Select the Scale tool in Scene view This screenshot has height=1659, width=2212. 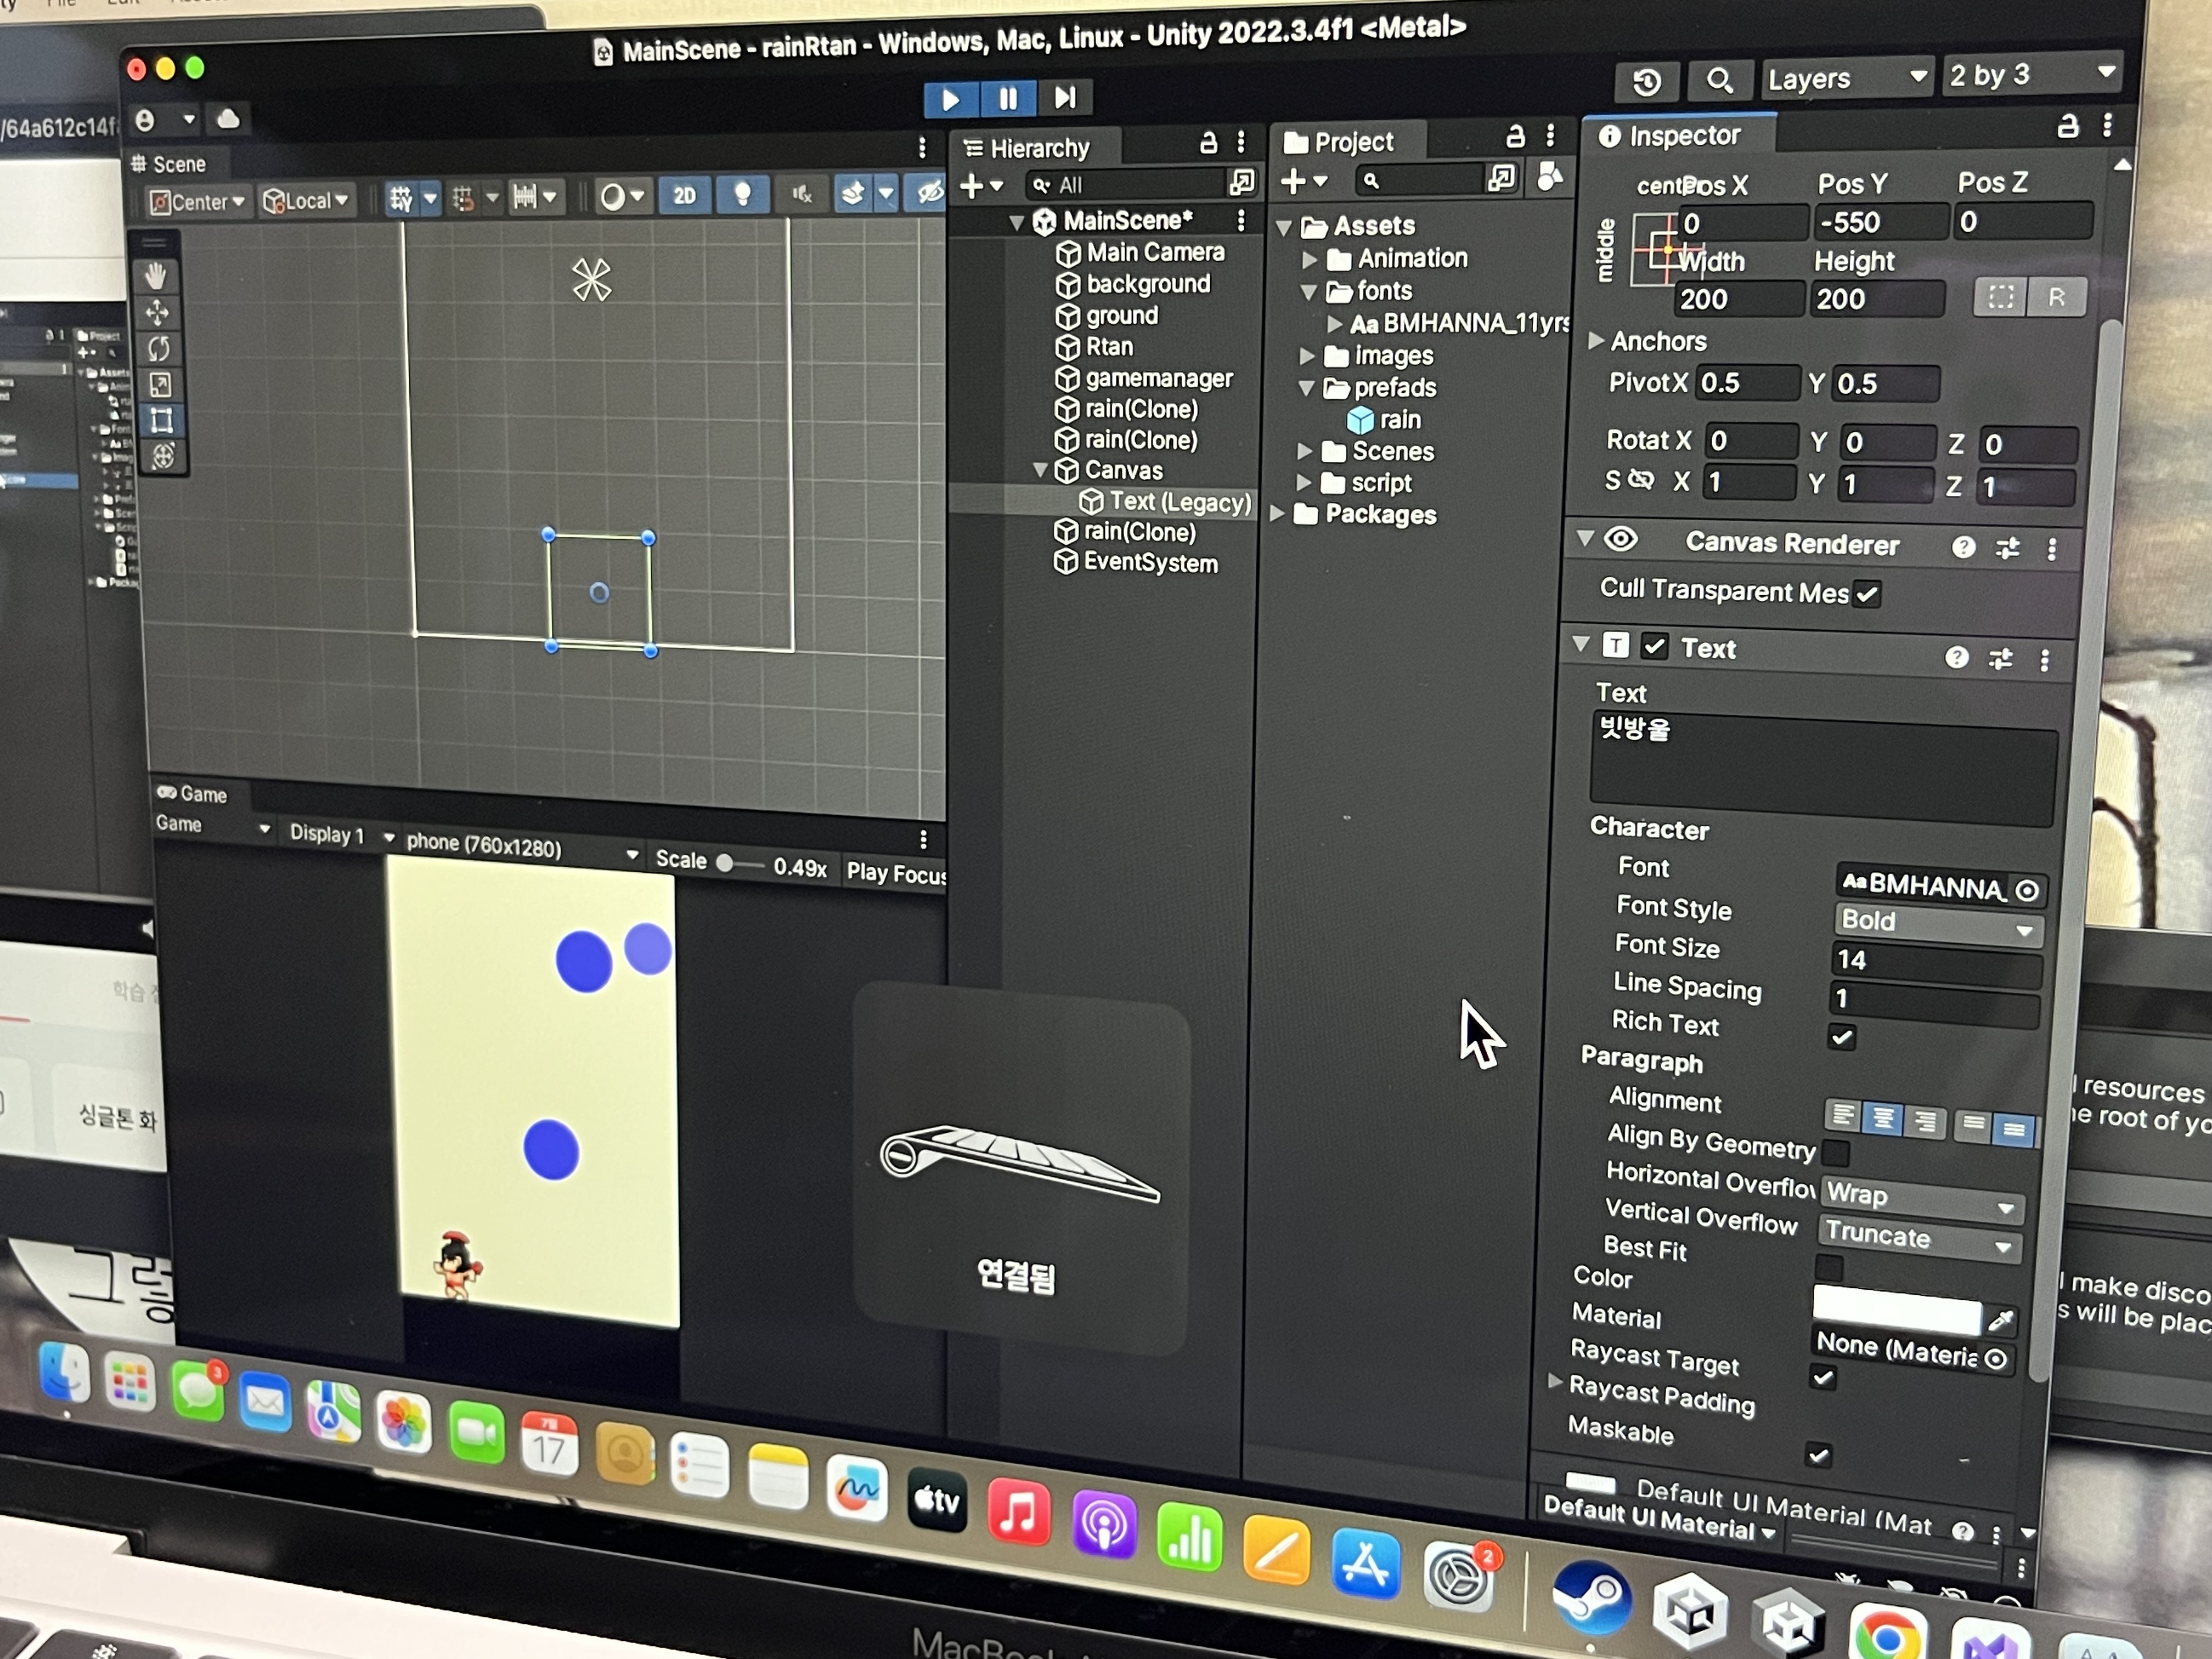pyautogui.click(x=160, y=384)
